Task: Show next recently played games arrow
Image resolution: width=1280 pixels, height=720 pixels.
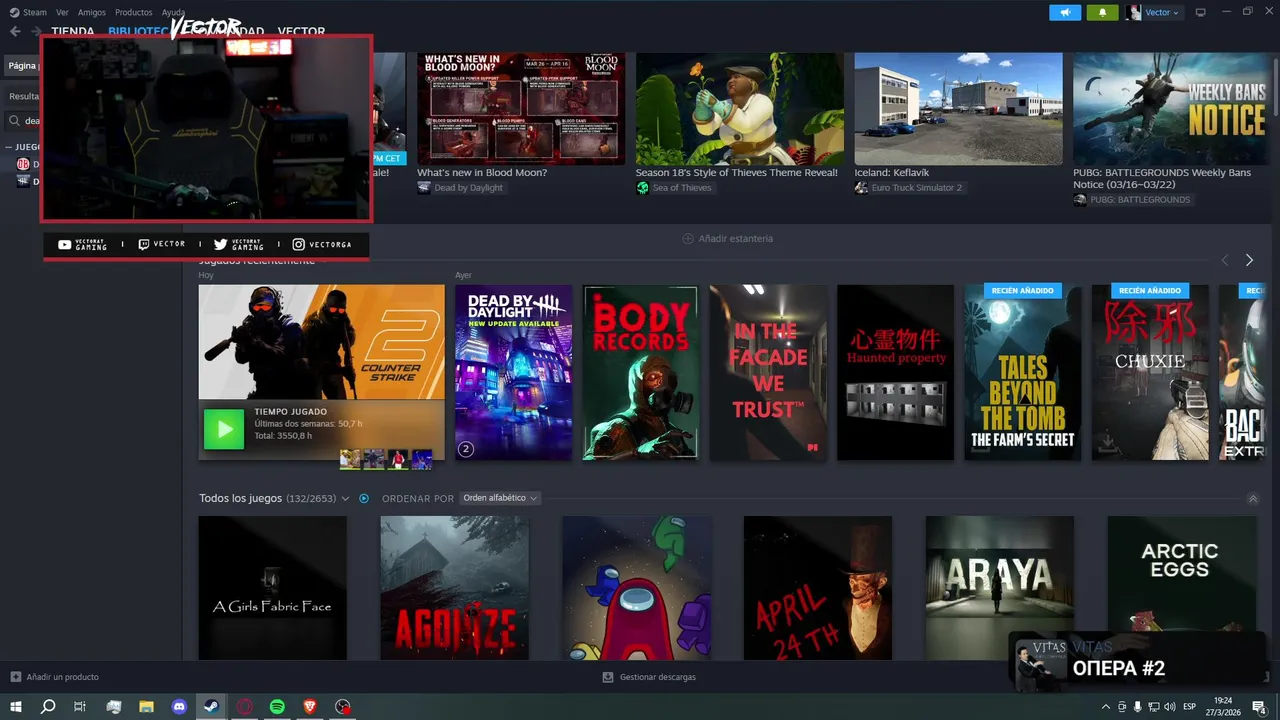Action: coord(1249,260)
